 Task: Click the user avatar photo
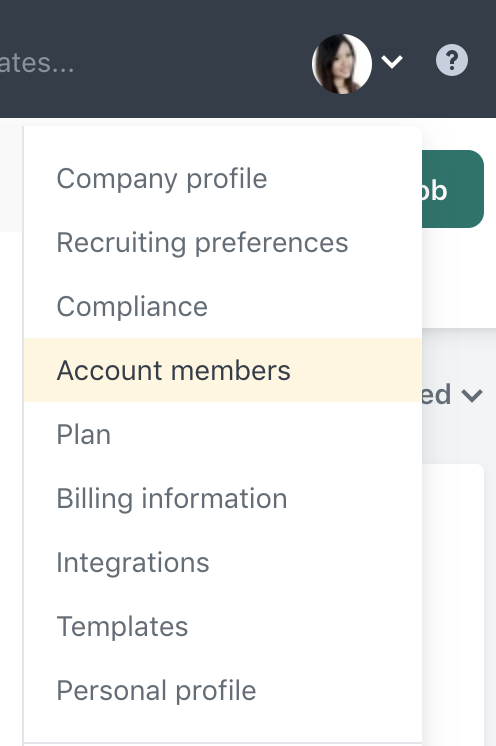pyautogui.click(x=341, y=64)
